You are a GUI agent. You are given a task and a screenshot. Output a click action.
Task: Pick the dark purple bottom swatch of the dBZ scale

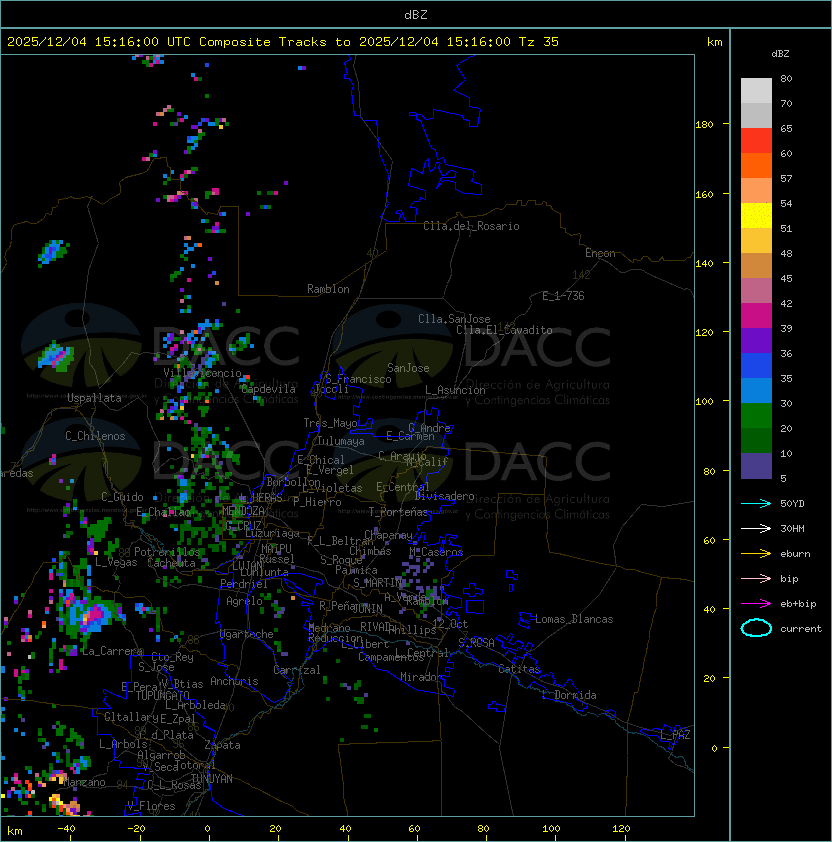coord(756,466)
